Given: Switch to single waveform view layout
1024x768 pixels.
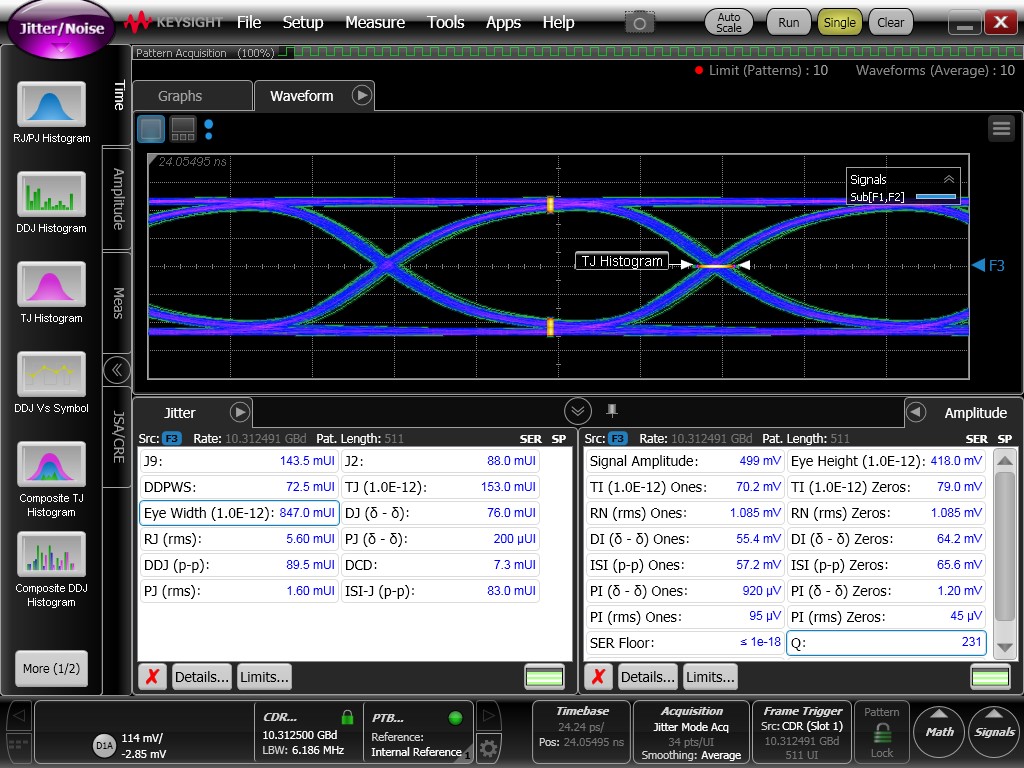Looking at the screenshot, I should [x=151, y=128].
